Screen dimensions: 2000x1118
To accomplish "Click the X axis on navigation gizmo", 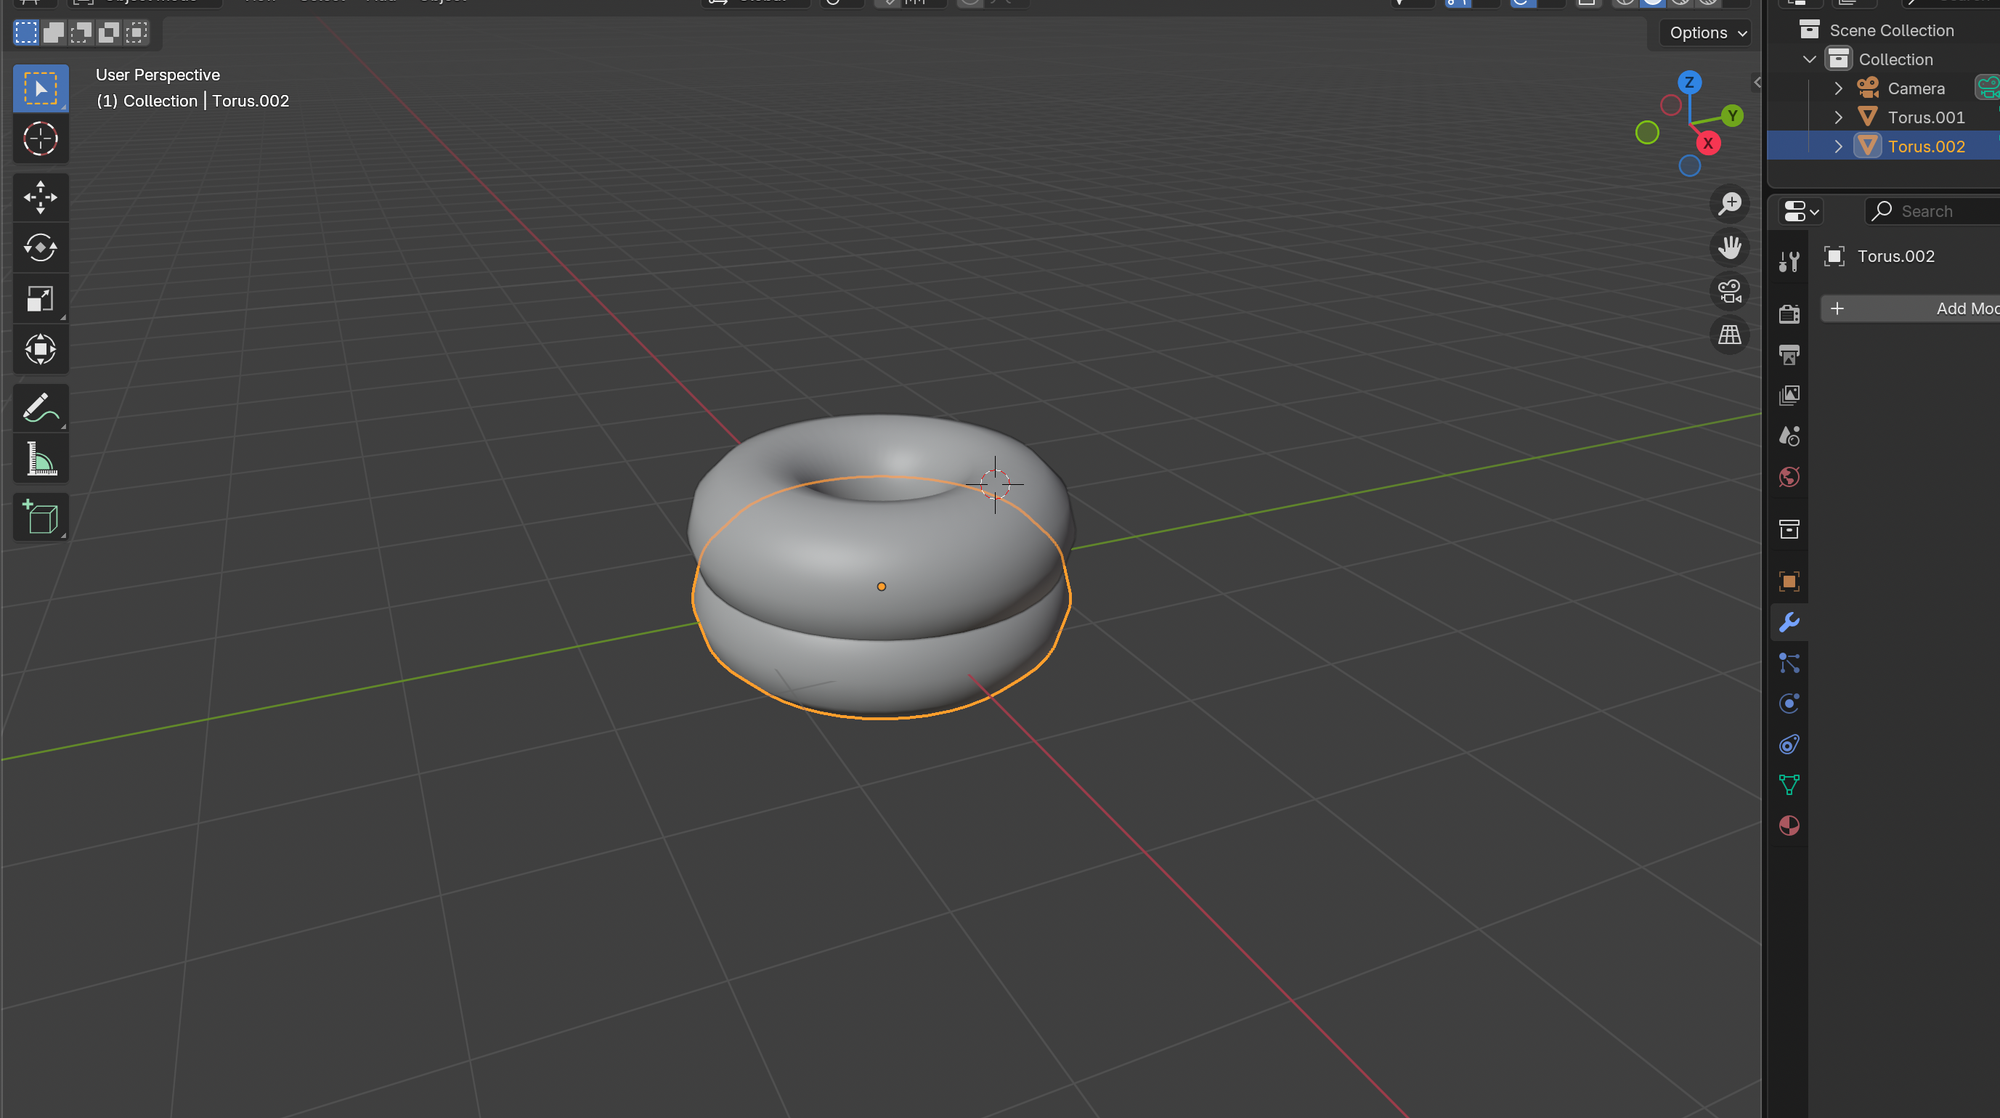I will tap(1709, 144).
